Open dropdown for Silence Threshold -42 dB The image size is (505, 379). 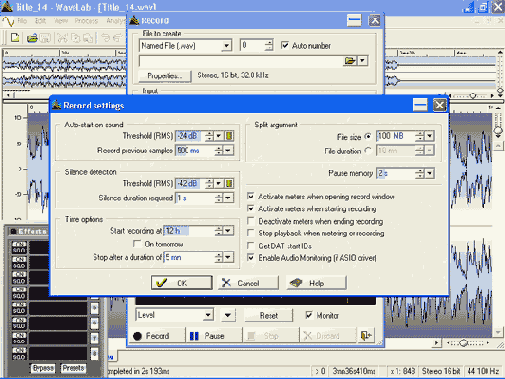point(219,183)
